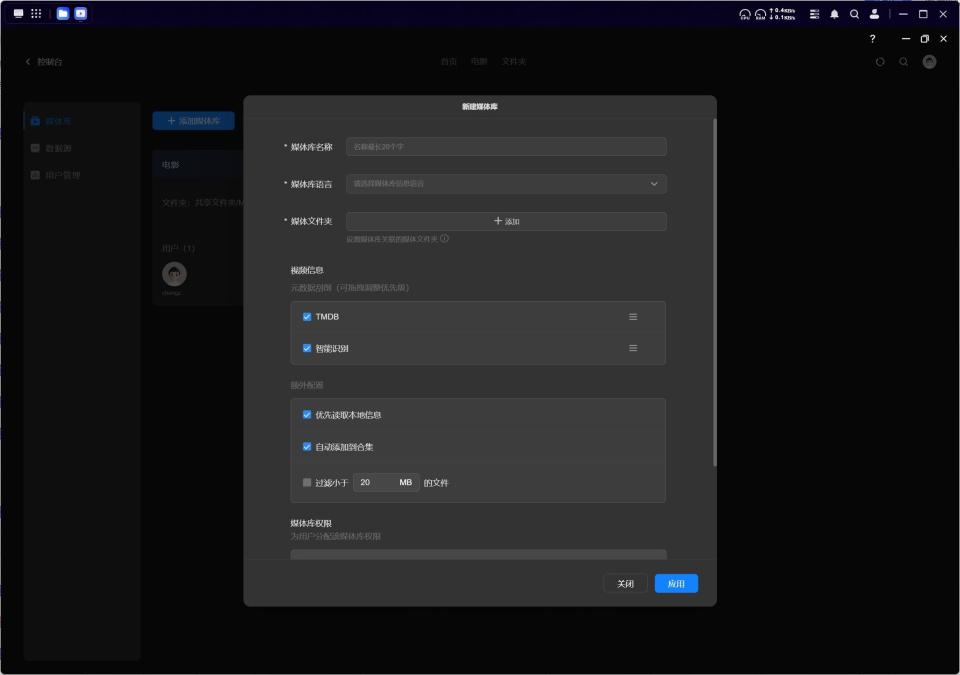Viewport: 960px width, 675px height.
Task: Open the help question mark icon
Action: coord(872,39)
